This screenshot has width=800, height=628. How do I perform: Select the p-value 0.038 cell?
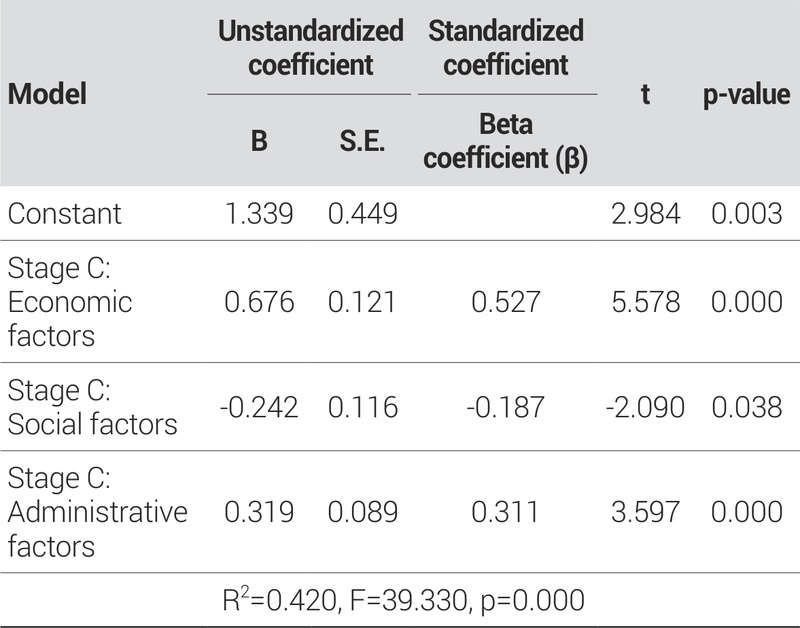(x=746, y=408)
